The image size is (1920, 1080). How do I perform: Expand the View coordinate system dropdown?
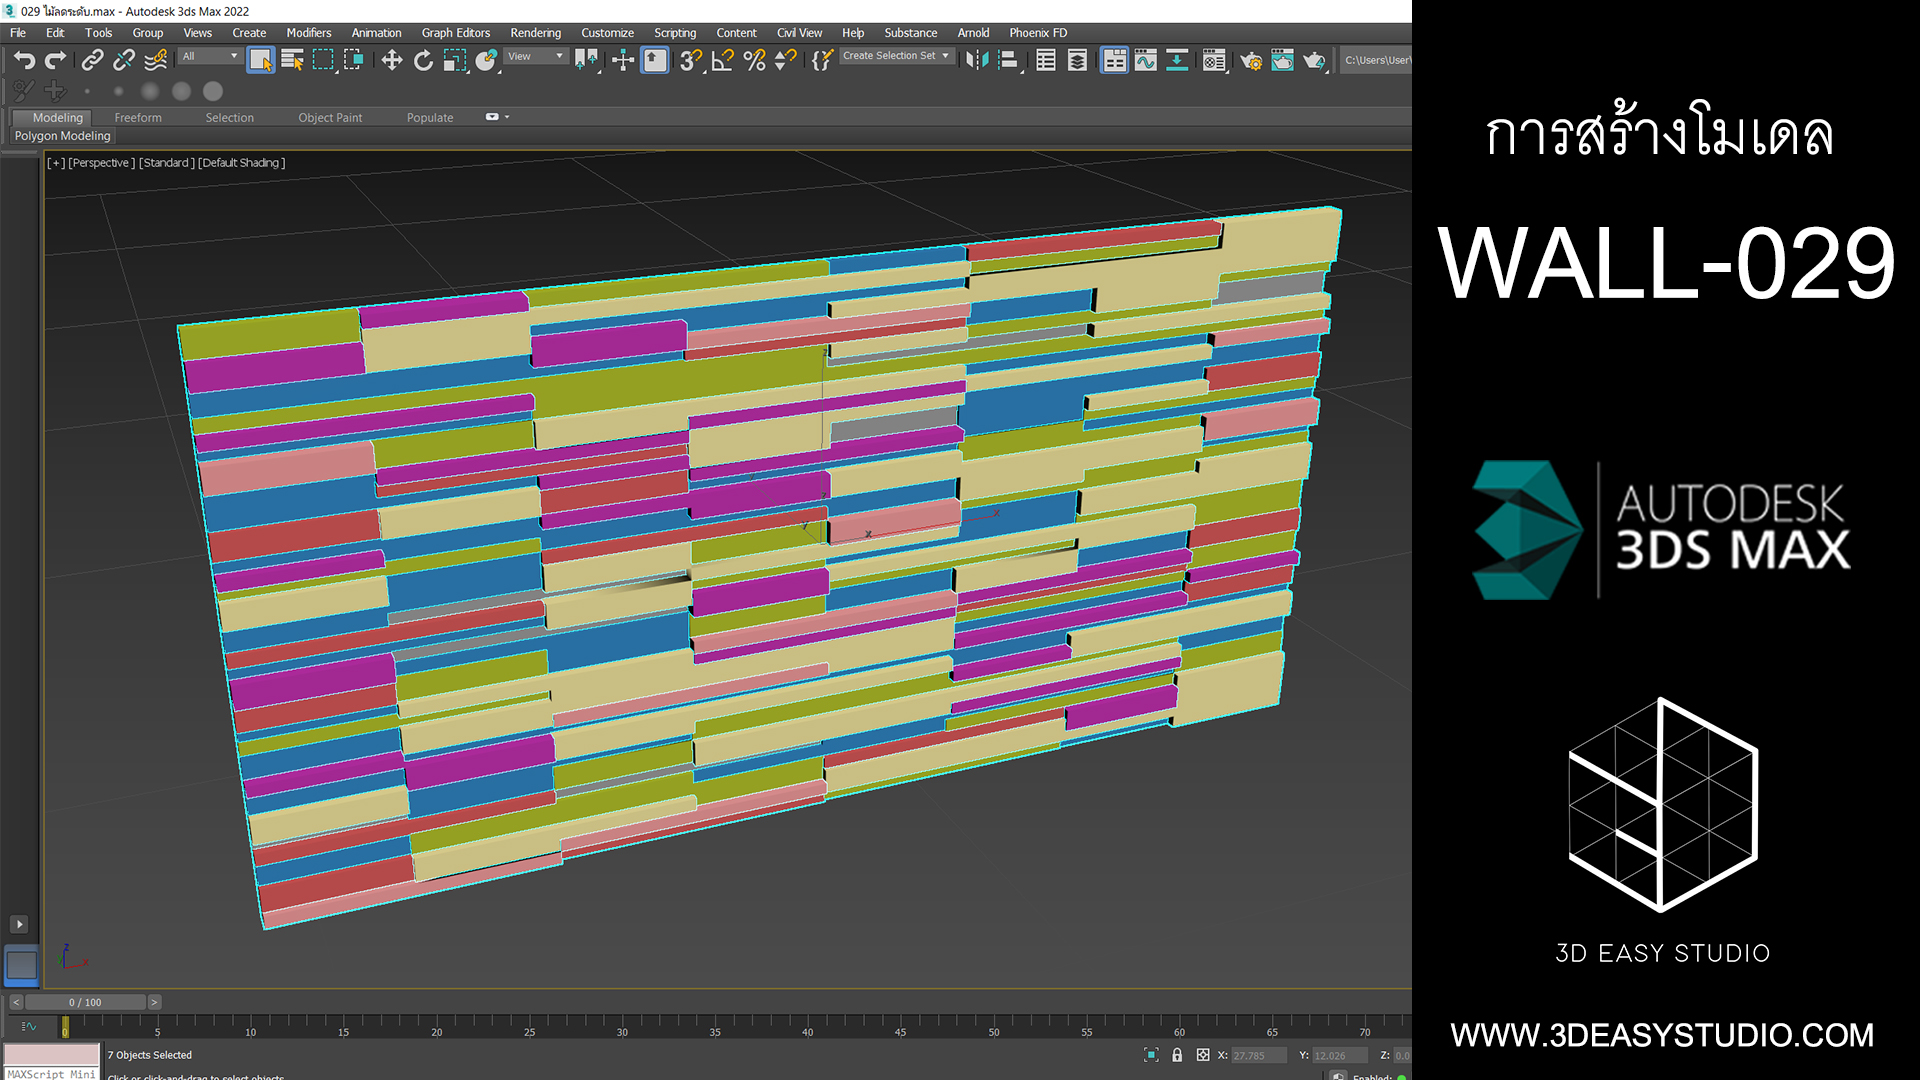(x=535, y=56)
